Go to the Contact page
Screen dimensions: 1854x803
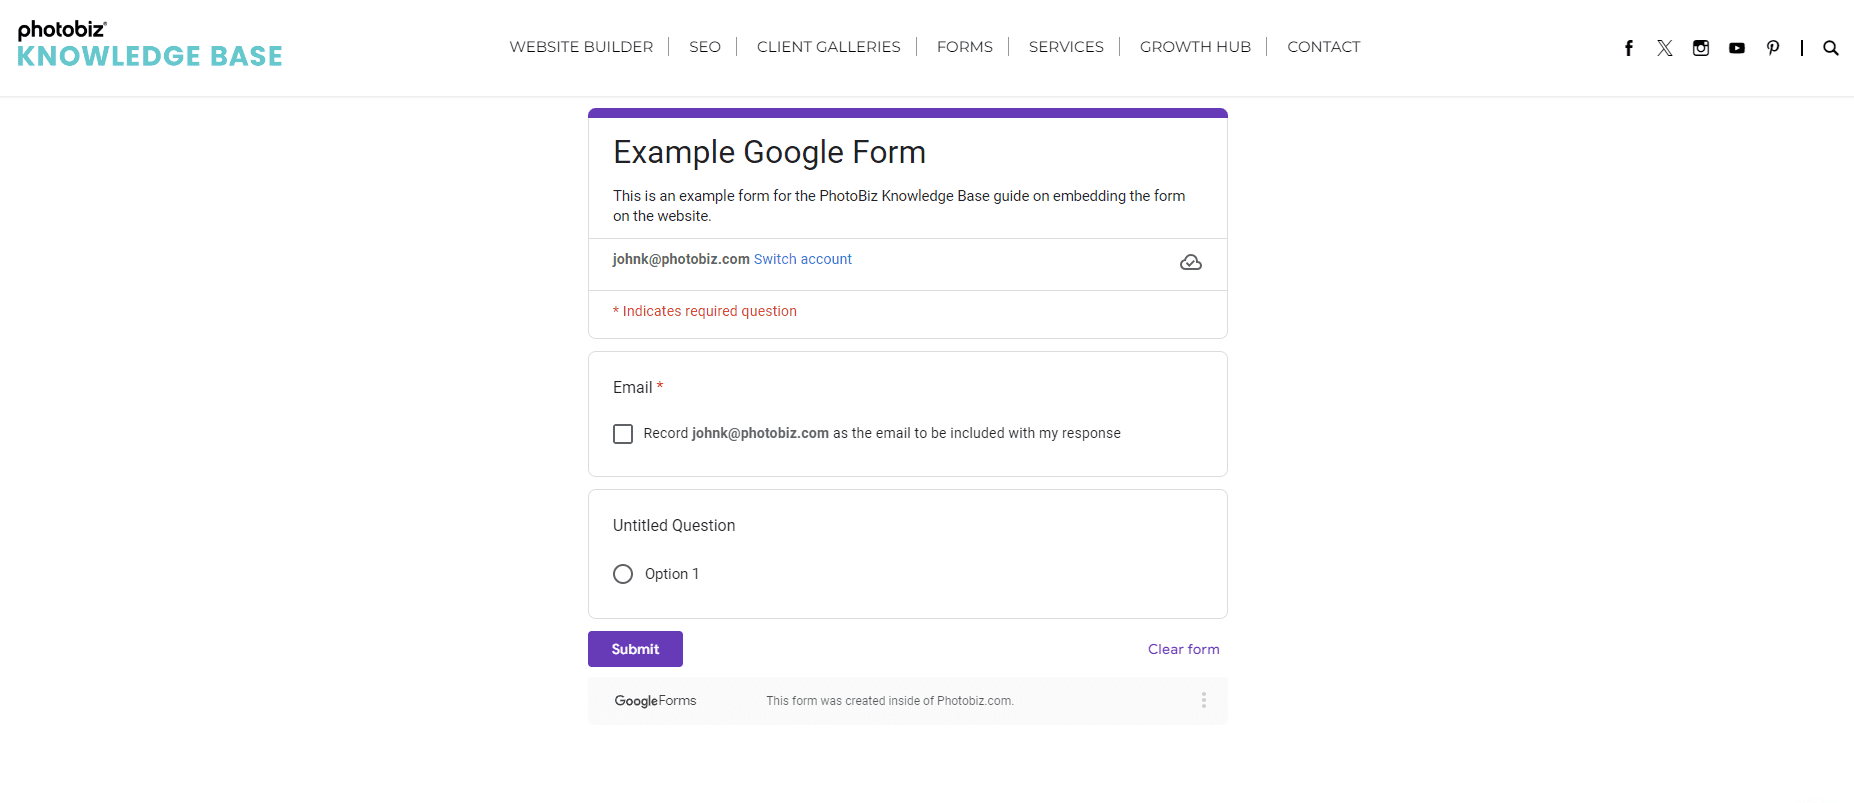pos(1324,47)
